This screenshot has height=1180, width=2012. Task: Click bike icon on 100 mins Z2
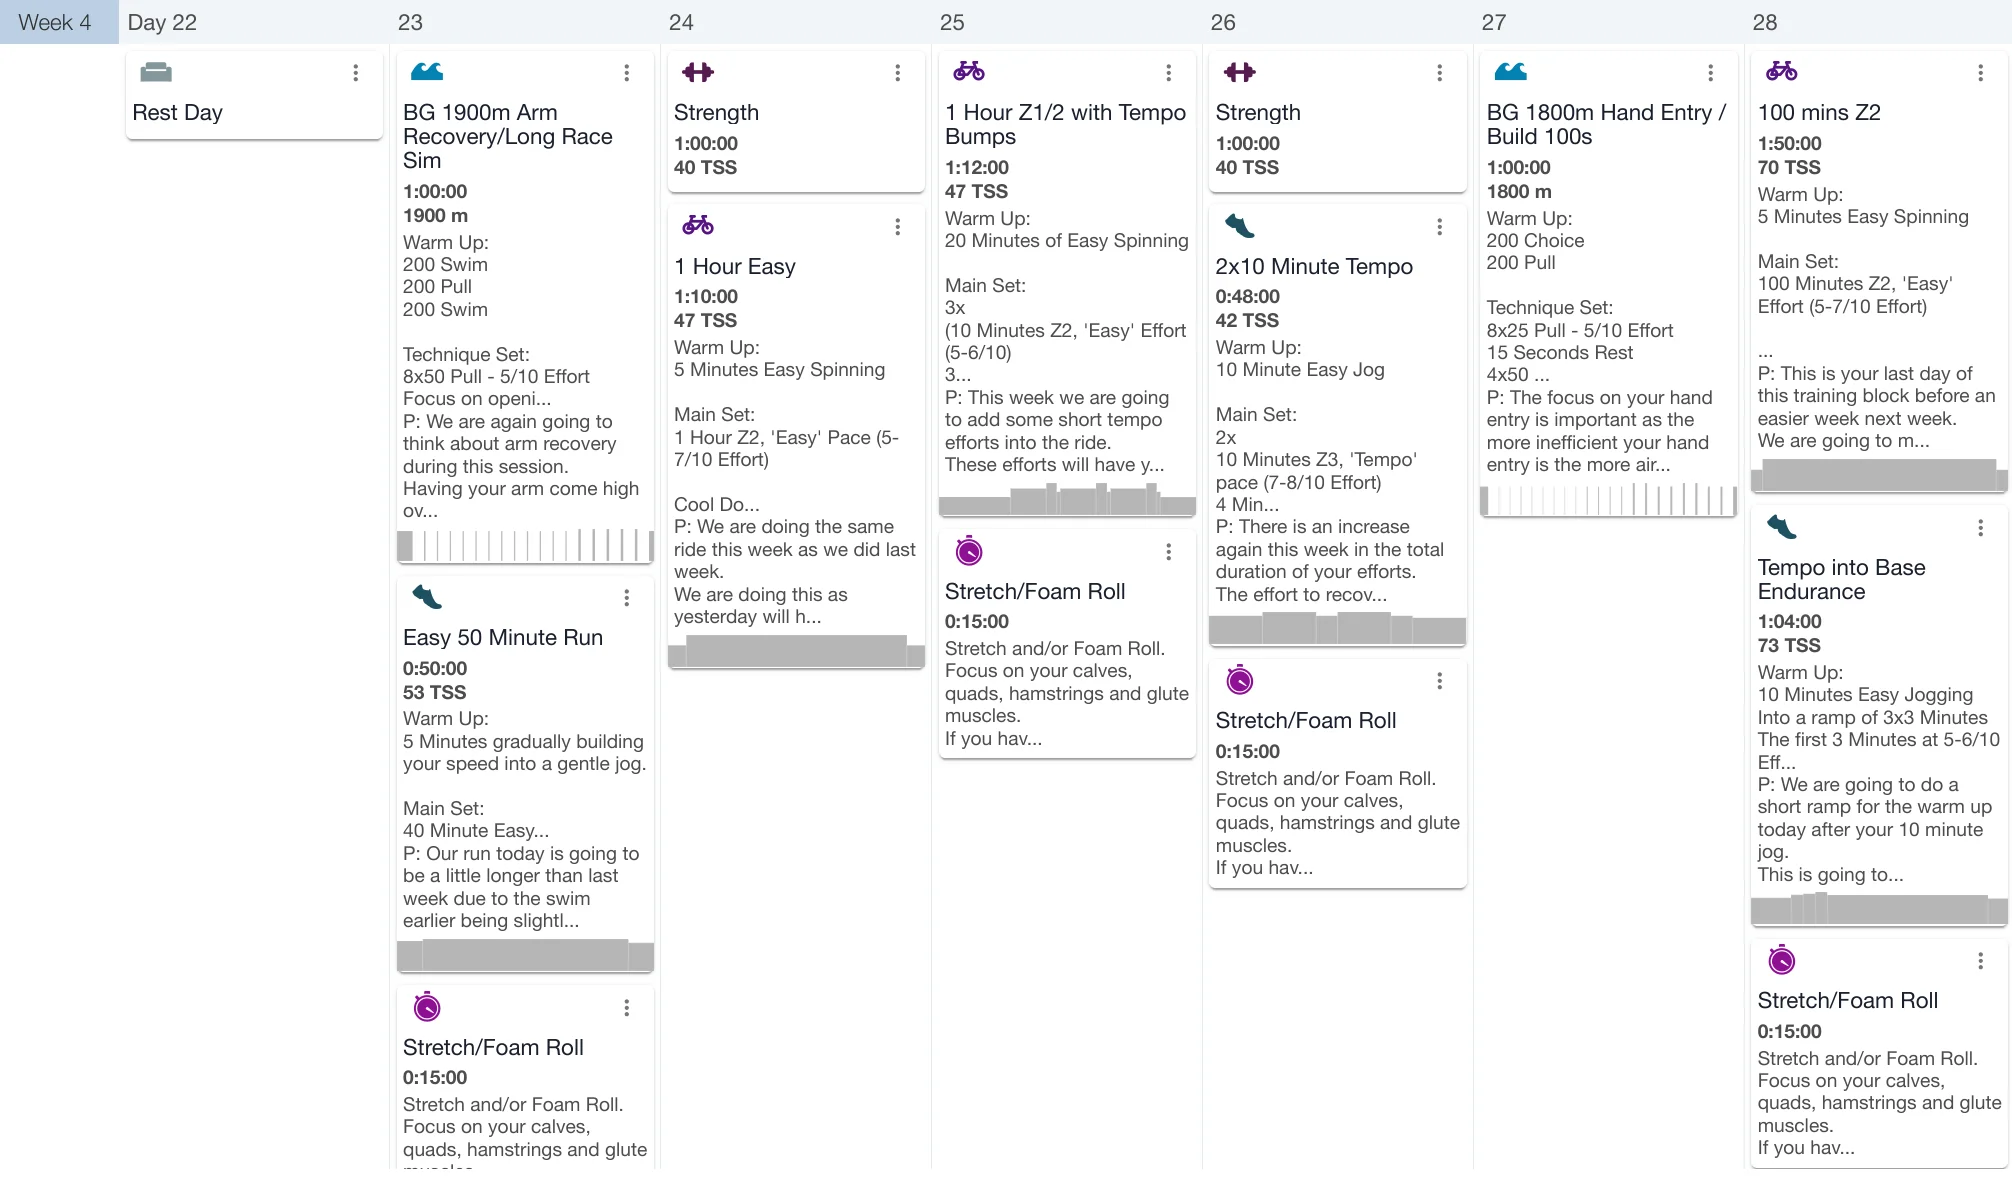tap(1781, 71)
